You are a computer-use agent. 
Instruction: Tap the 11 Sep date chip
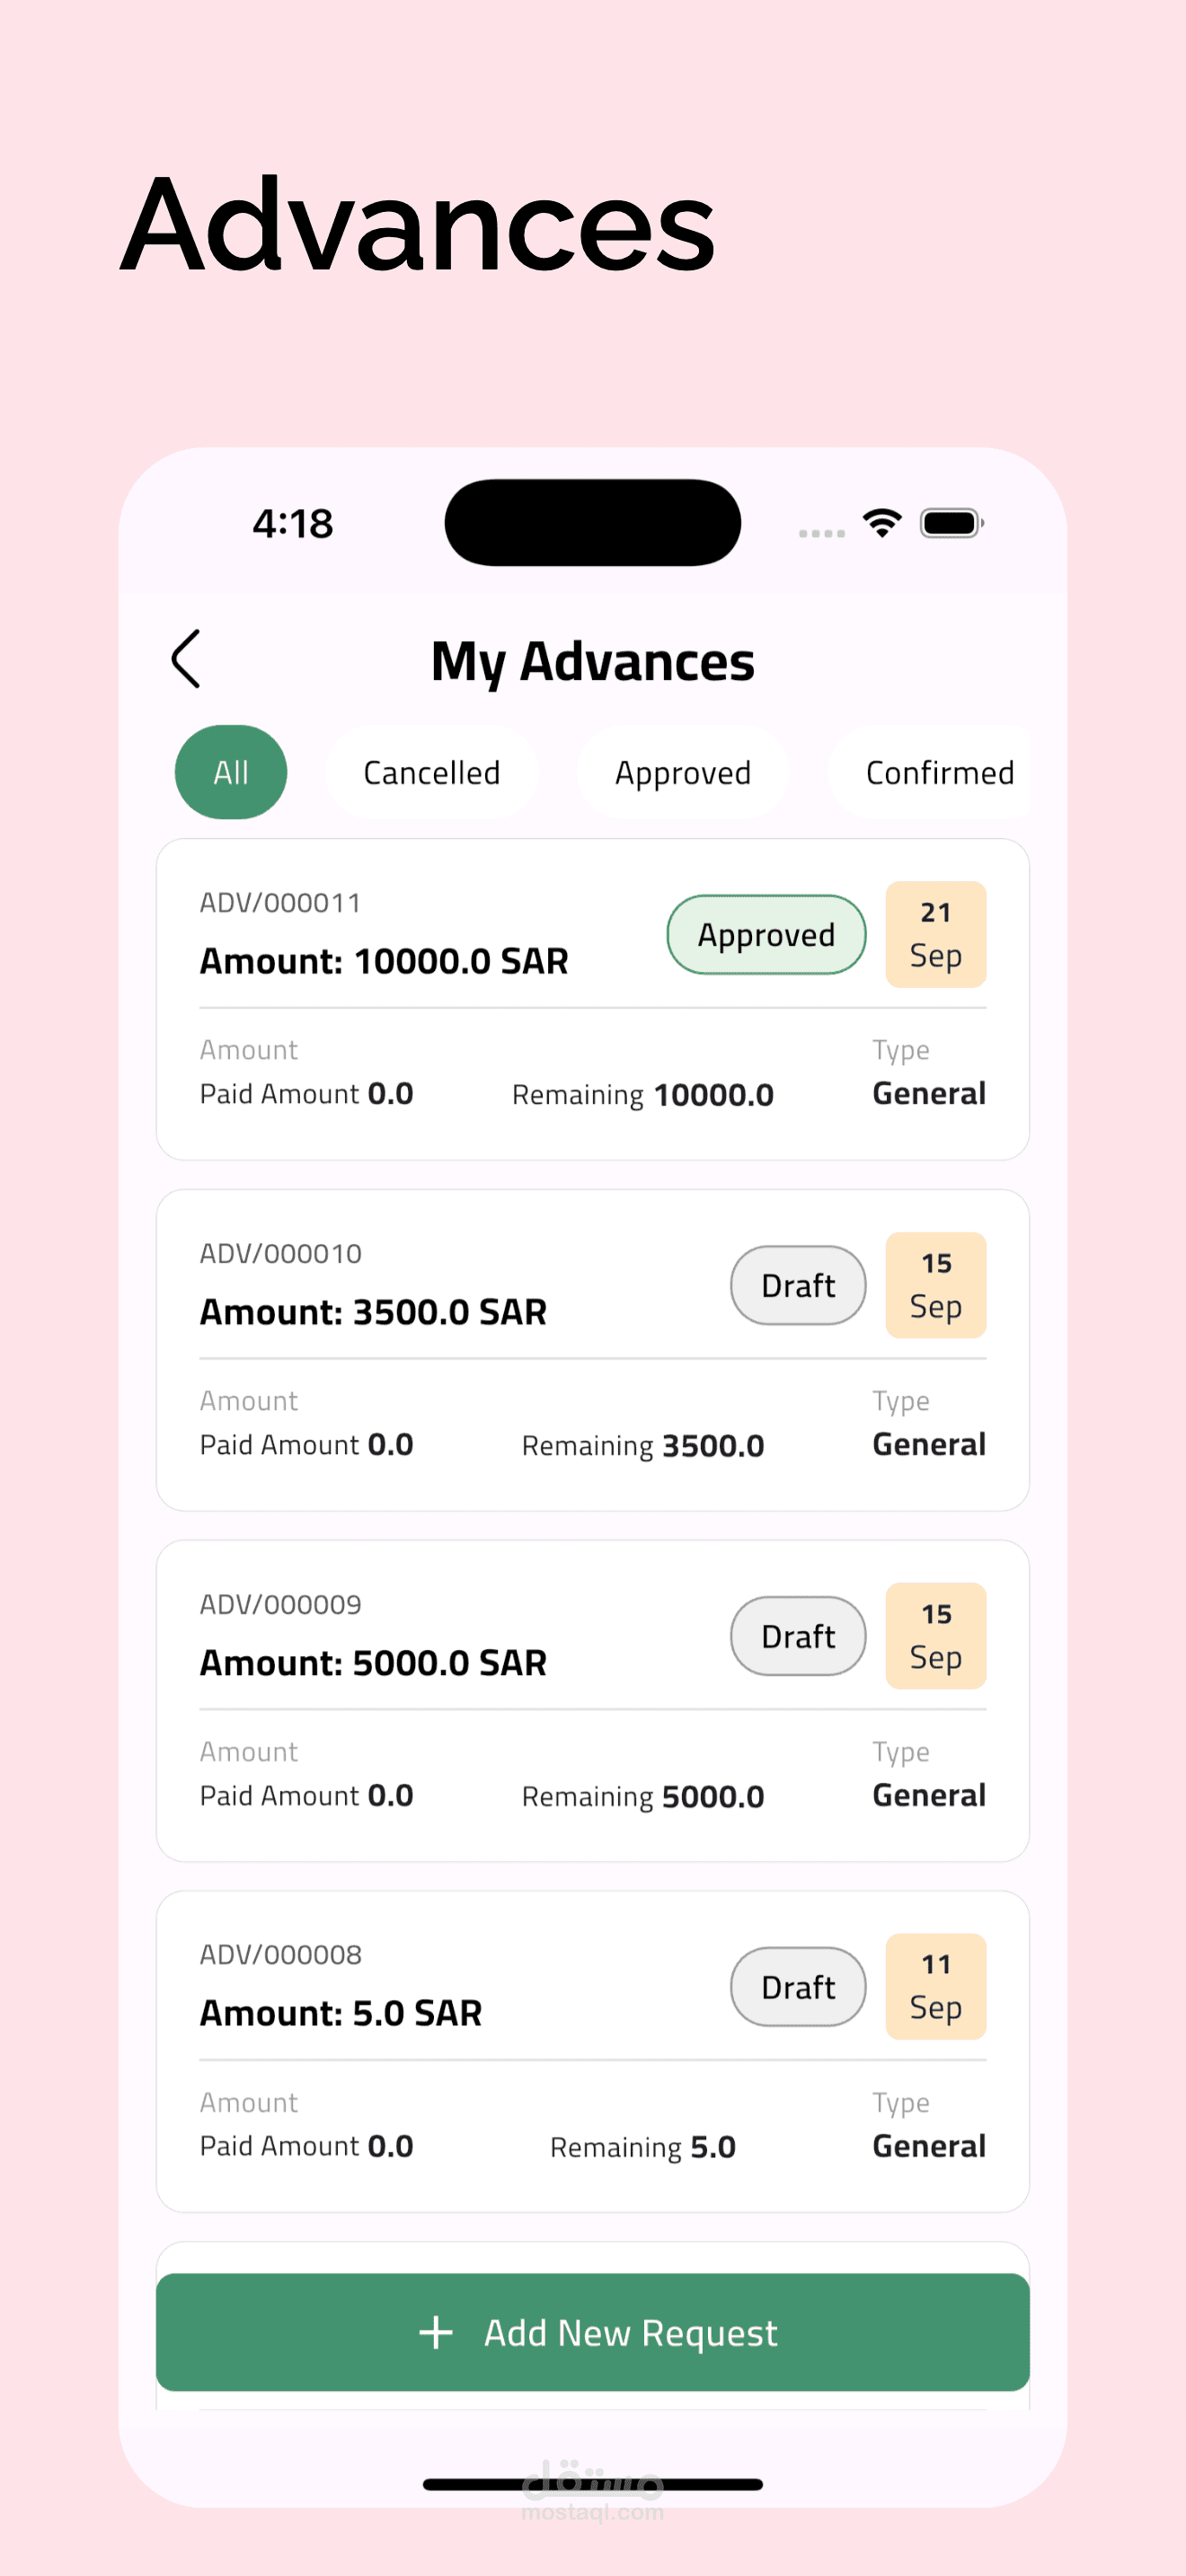936,1987
